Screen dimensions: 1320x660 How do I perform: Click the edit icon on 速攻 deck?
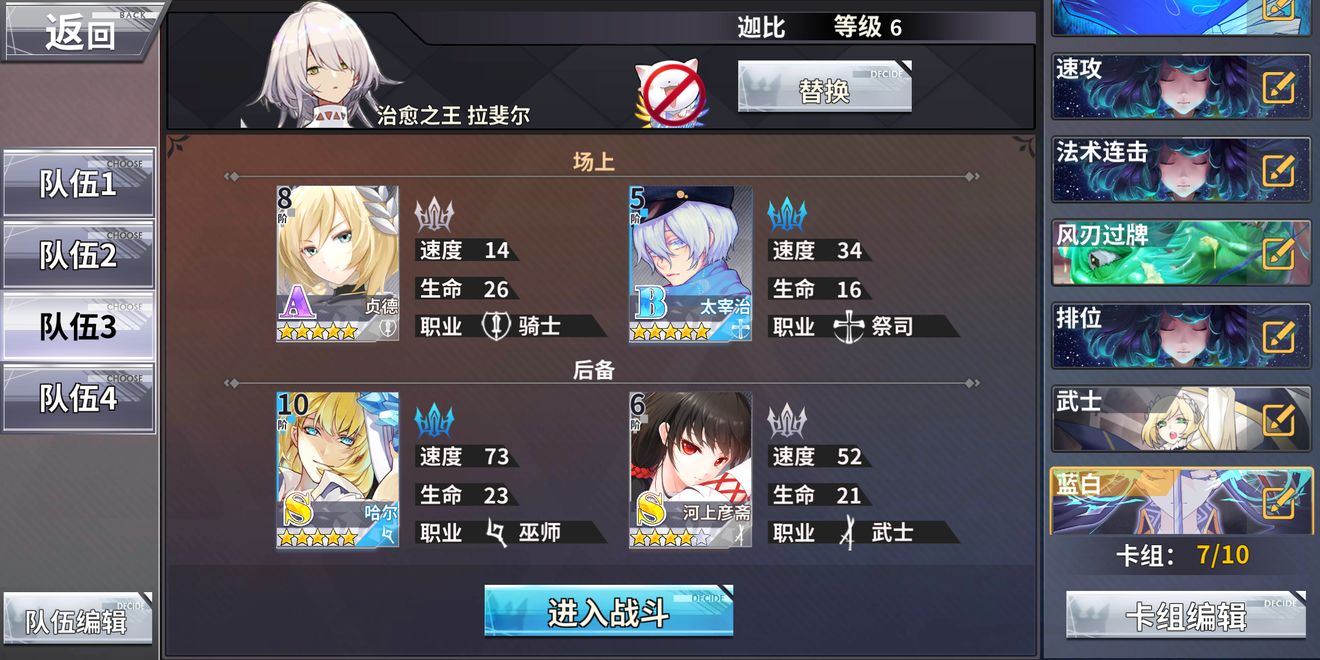tap(1279, 87)
